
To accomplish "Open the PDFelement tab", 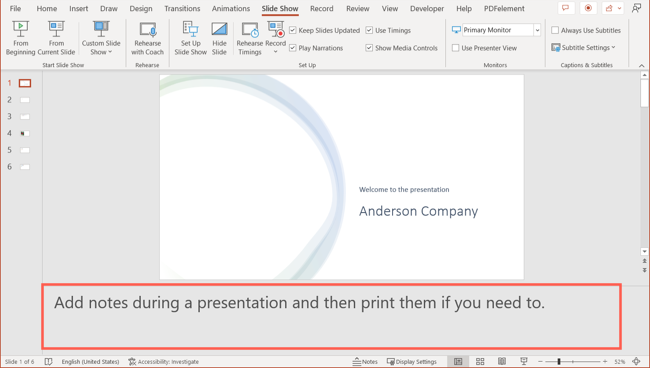I will [504, 8].
